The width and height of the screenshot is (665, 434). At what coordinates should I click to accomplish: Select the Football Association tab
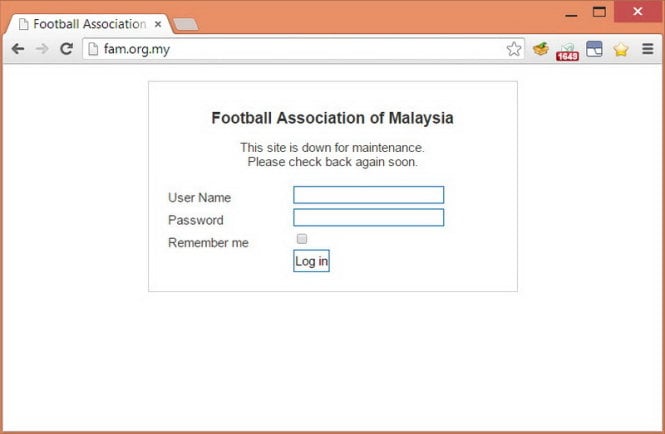point(89,24)
